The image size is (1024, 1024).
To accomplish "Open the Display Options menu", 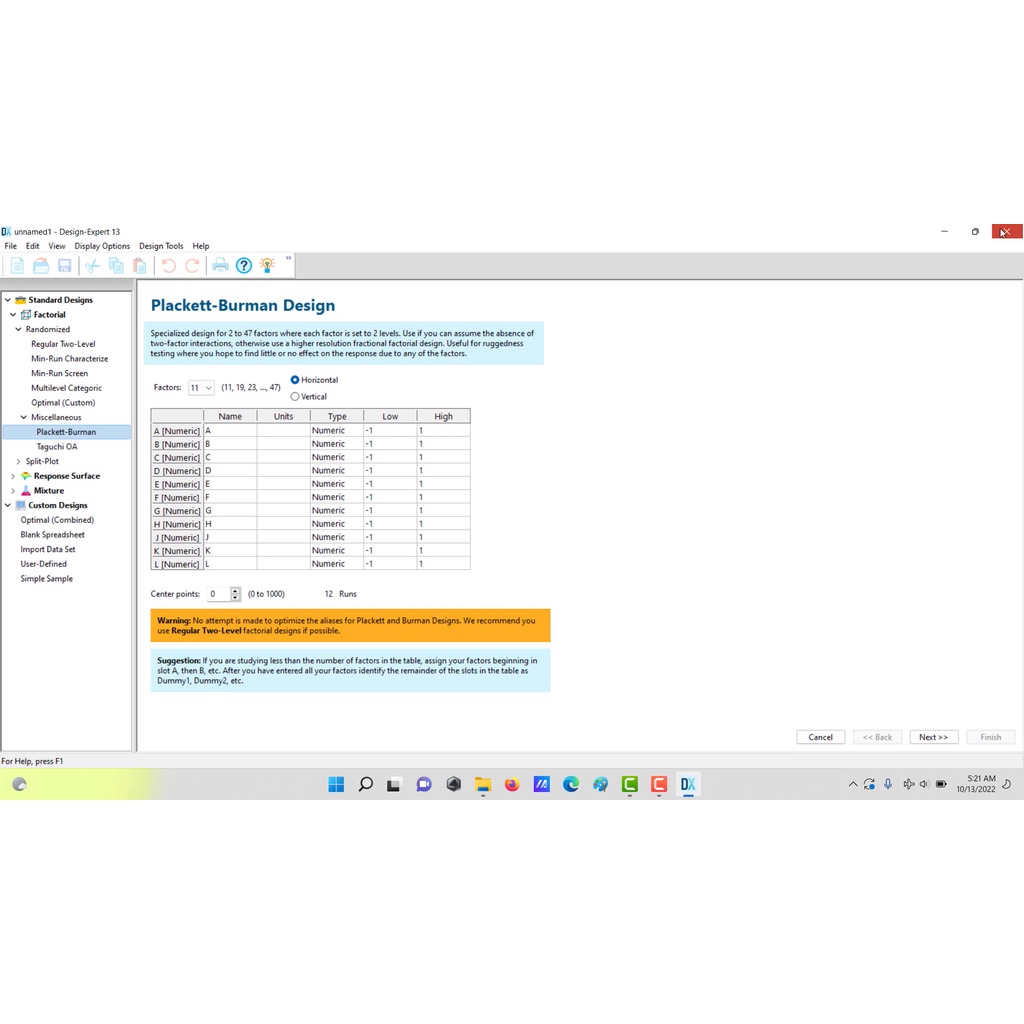I will 102,246.
